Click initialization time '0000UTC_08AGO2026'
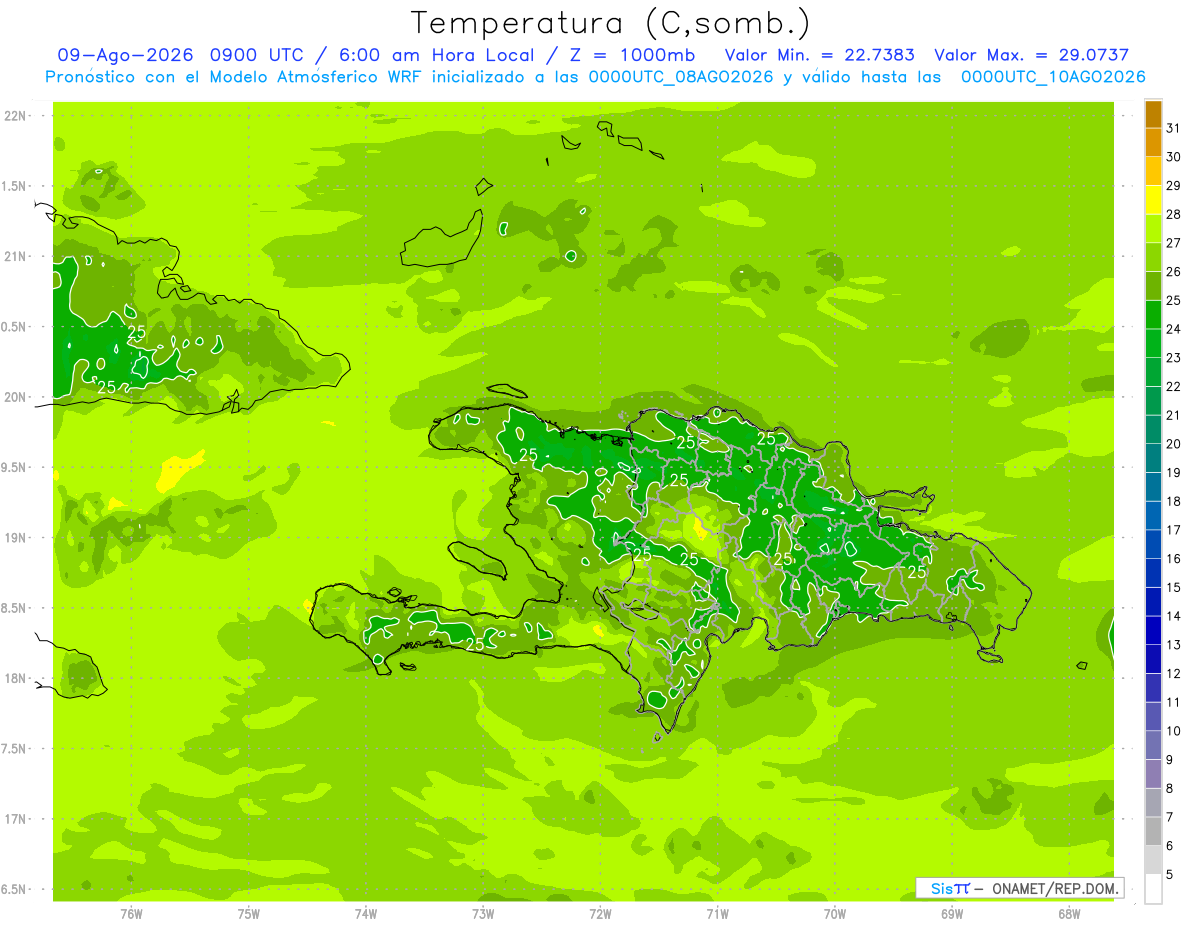The height and width of the screenshot is (927, 1200). [681, 77]
